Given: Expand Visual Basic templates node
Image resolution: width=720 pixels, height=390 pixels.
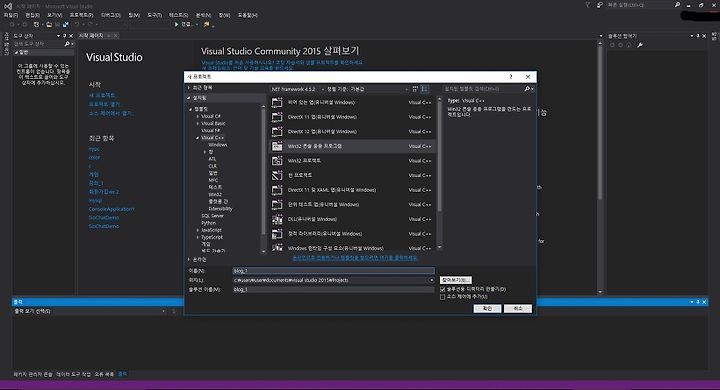Looking at the screenshot, I should pyautogui.click(x=198, y=124).
